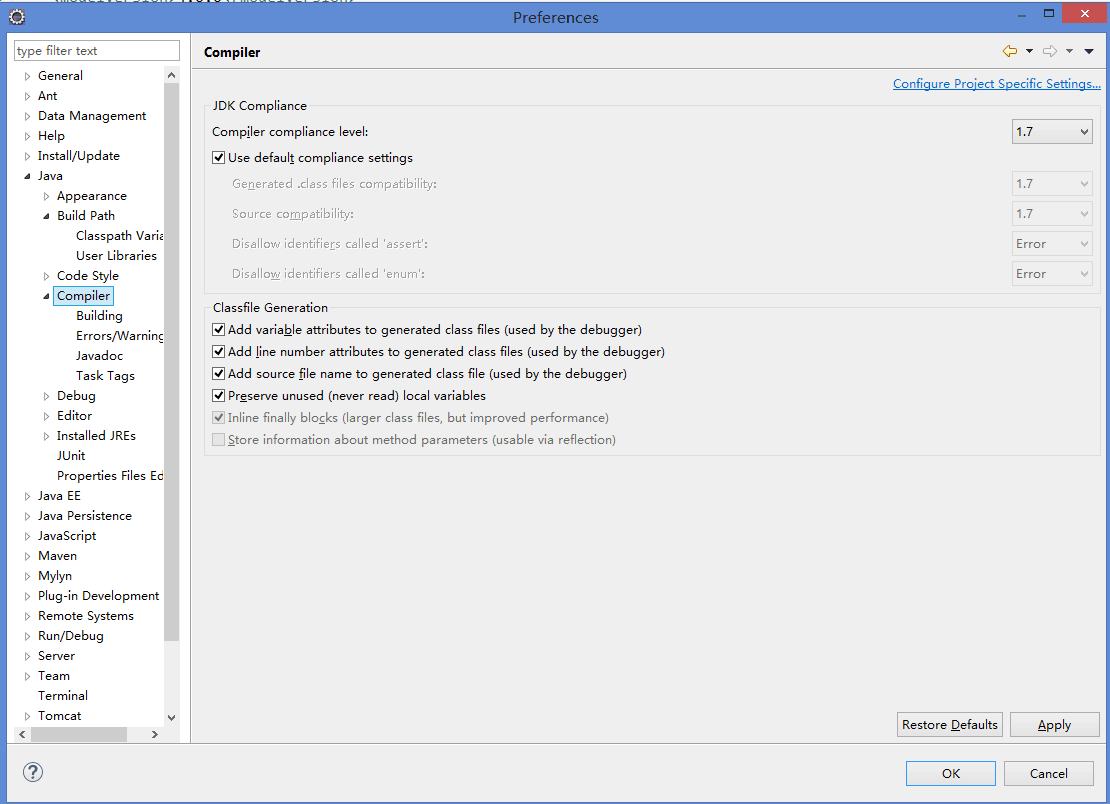The image size is (1110, 804).
Task: Click the Cancel button
Action: (x=1048, y=774)
